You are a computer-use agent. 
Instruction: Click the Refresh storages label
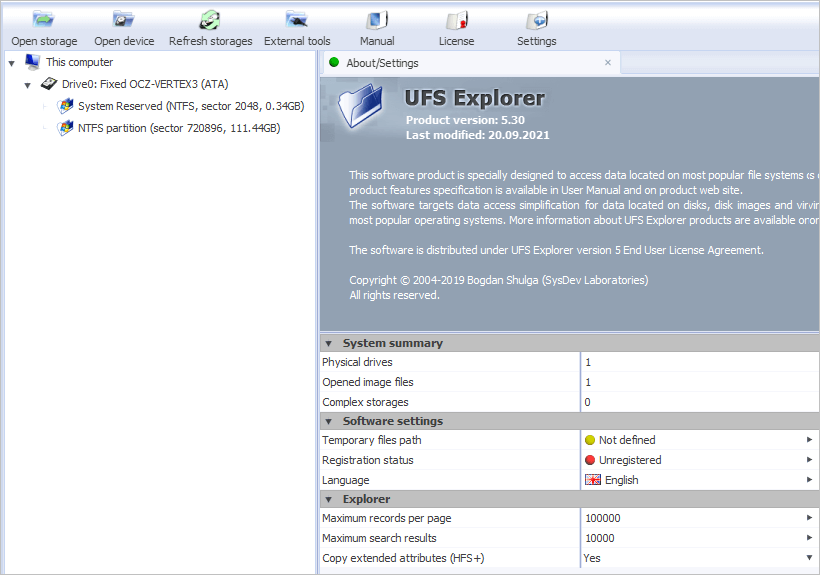210,41
